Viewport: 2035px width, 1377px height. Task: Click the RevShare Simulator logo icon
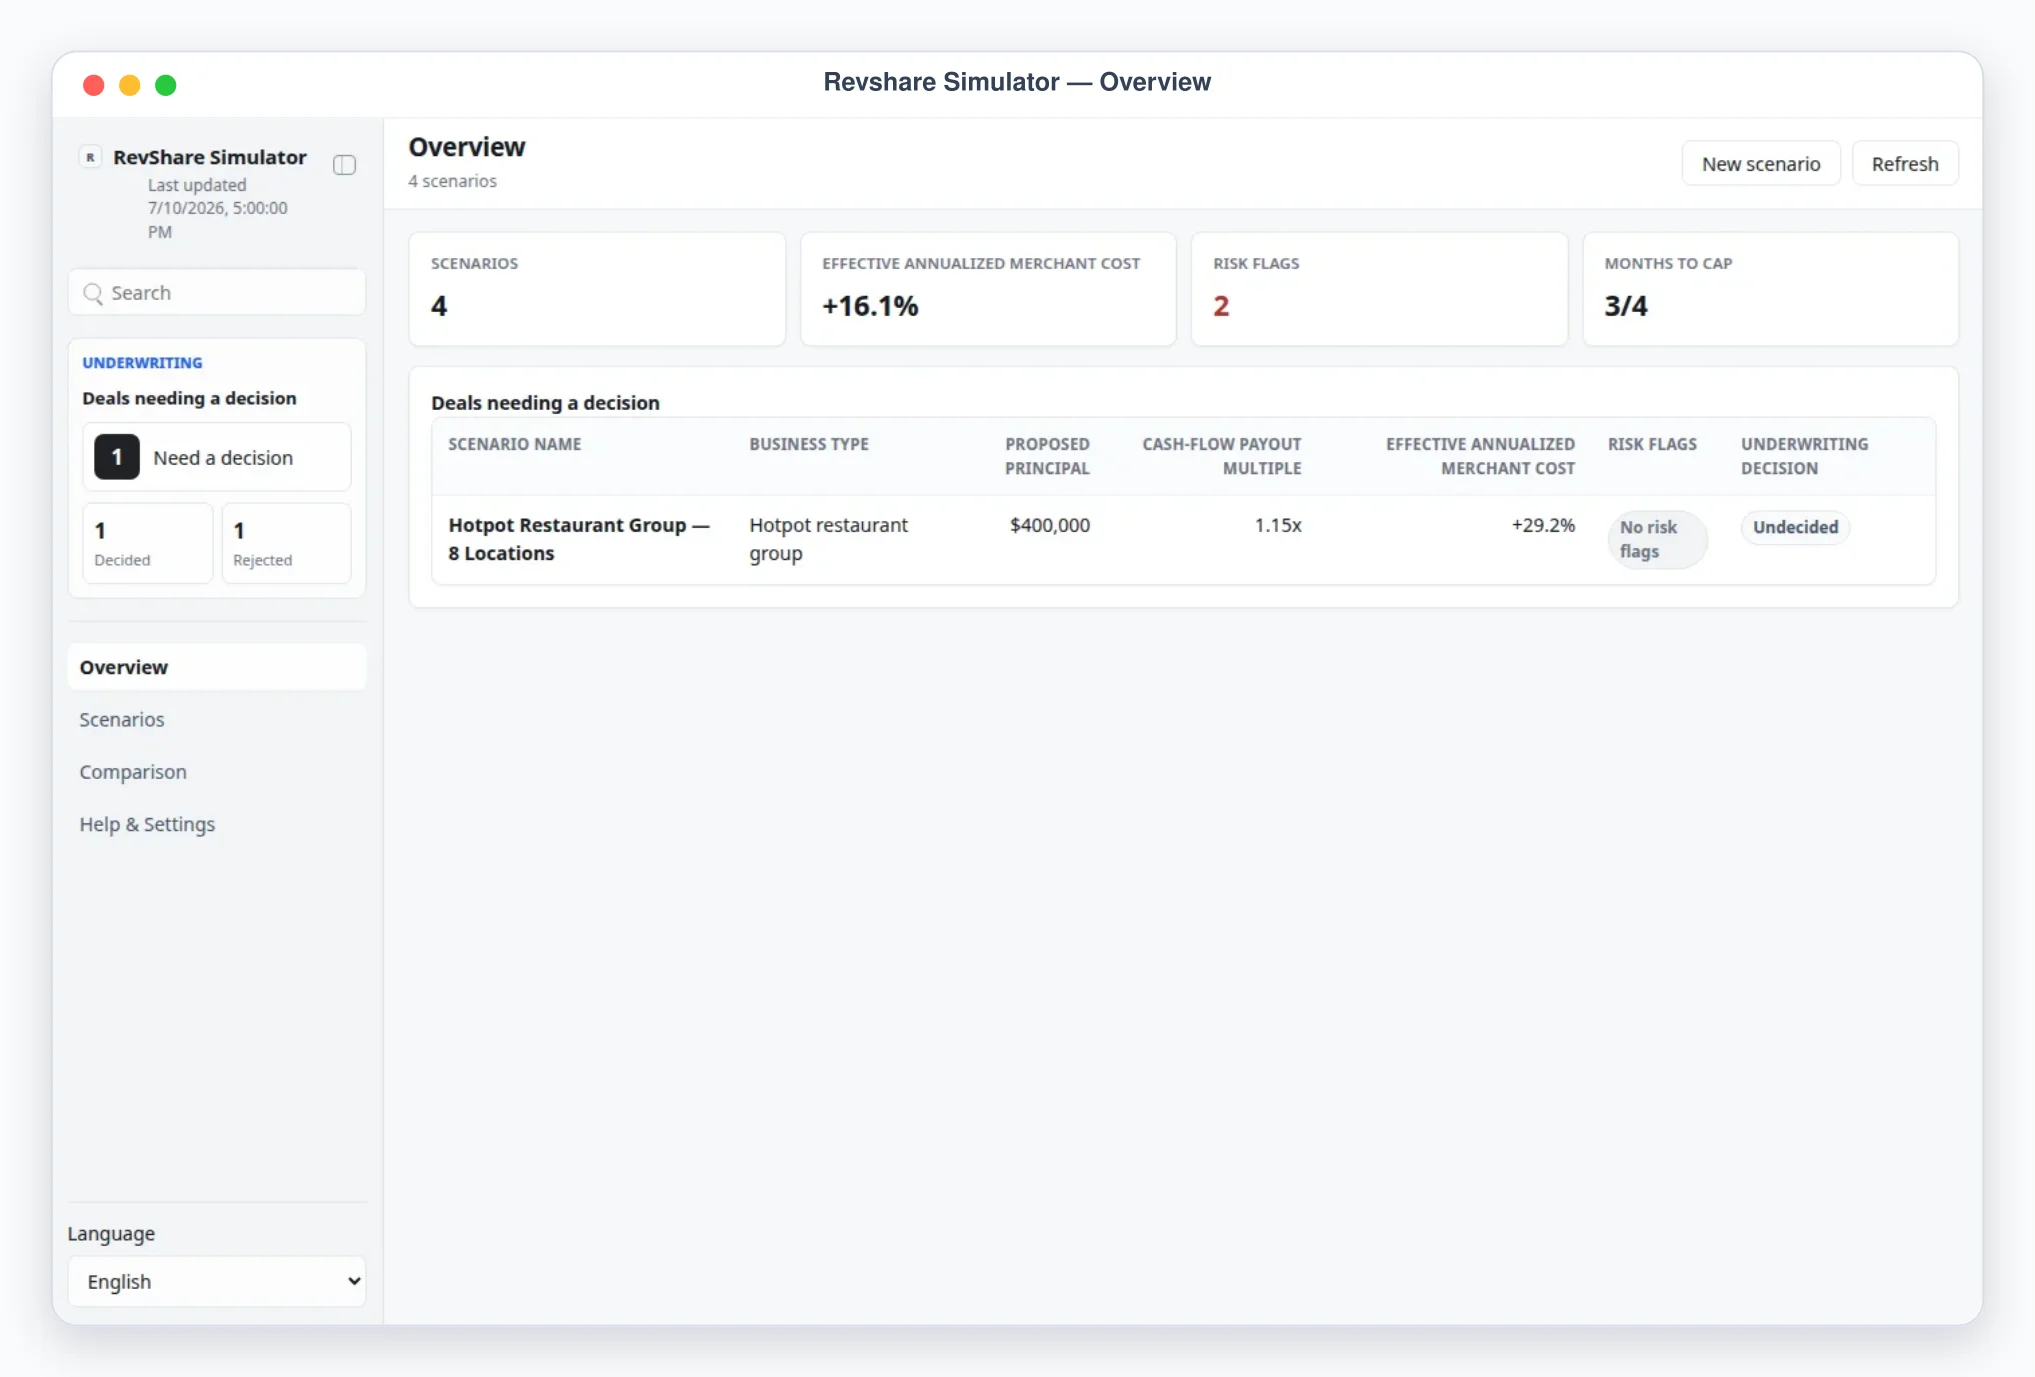pyautogui.click(x=90, y=157)
